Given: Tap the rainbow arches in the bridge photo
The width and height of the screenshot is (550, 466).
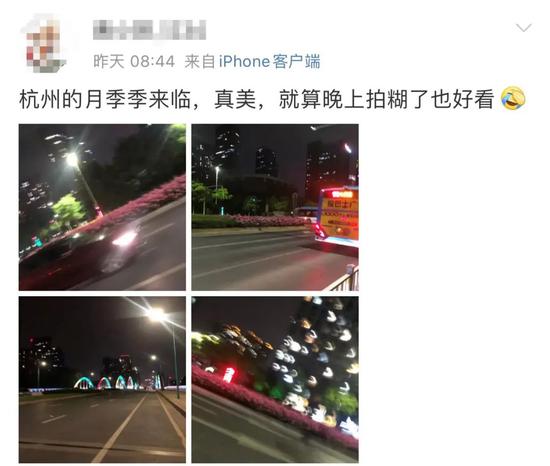Looking at the screenshot, I should point(118,382).
